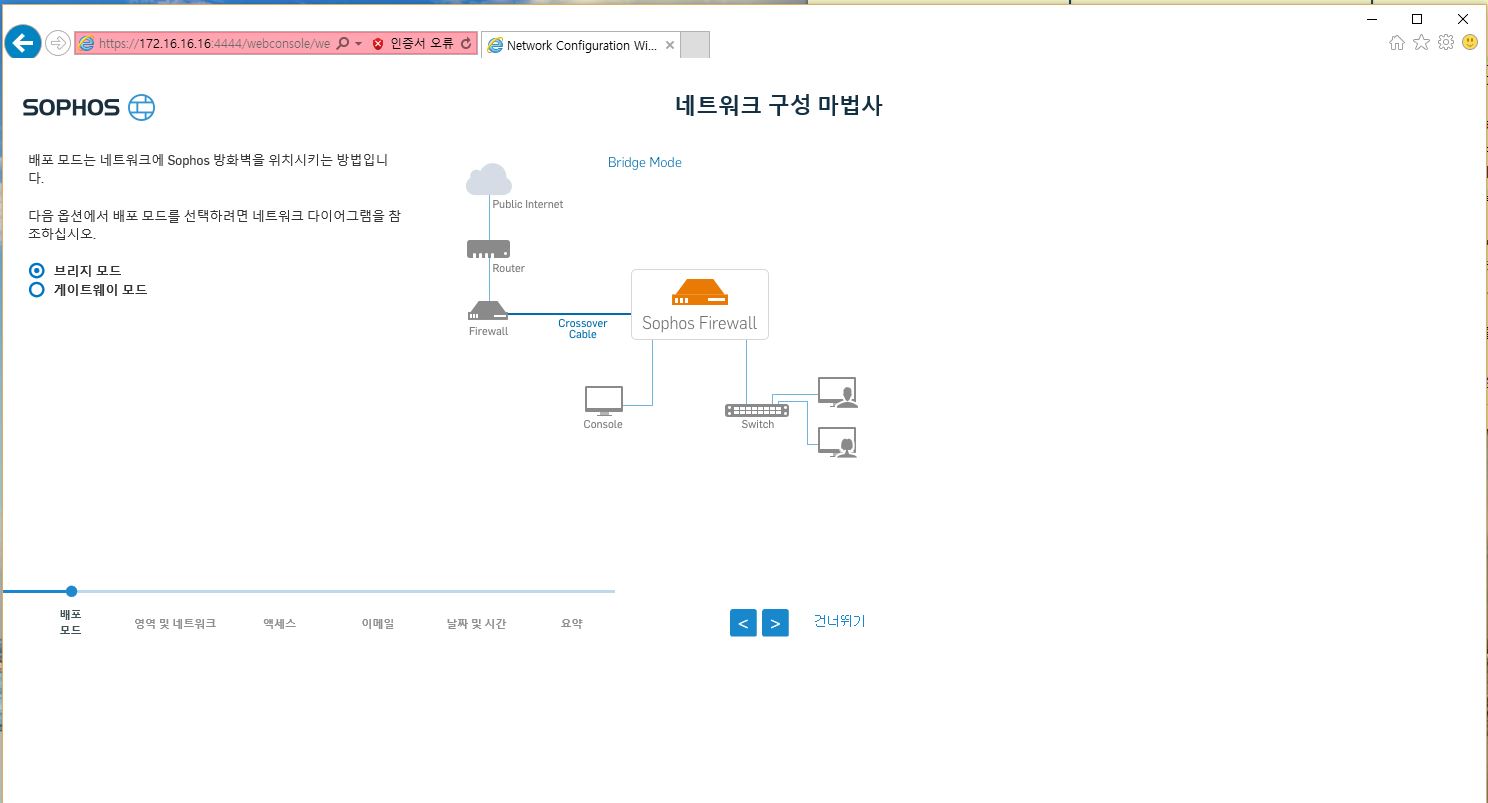Go to 액세스 step
Screen dimensions: 1488x803
(280, 623)
